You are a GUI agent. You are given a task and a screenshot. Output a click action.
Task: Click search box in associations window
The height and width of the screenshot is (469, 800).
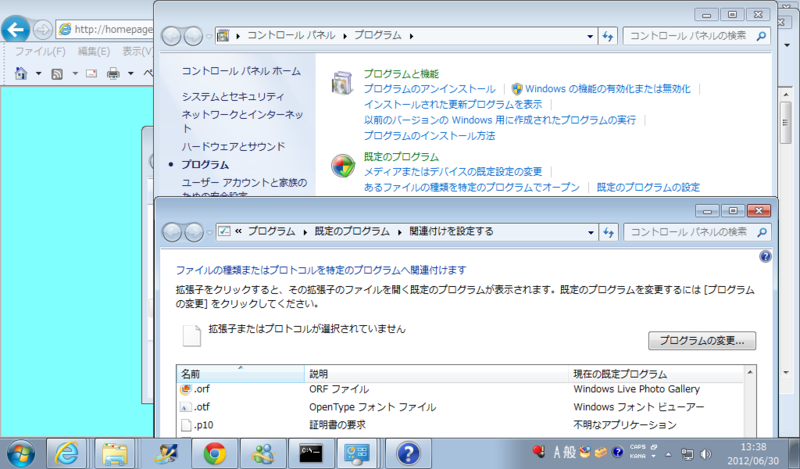pyautogui.click(x=697, y=233)
